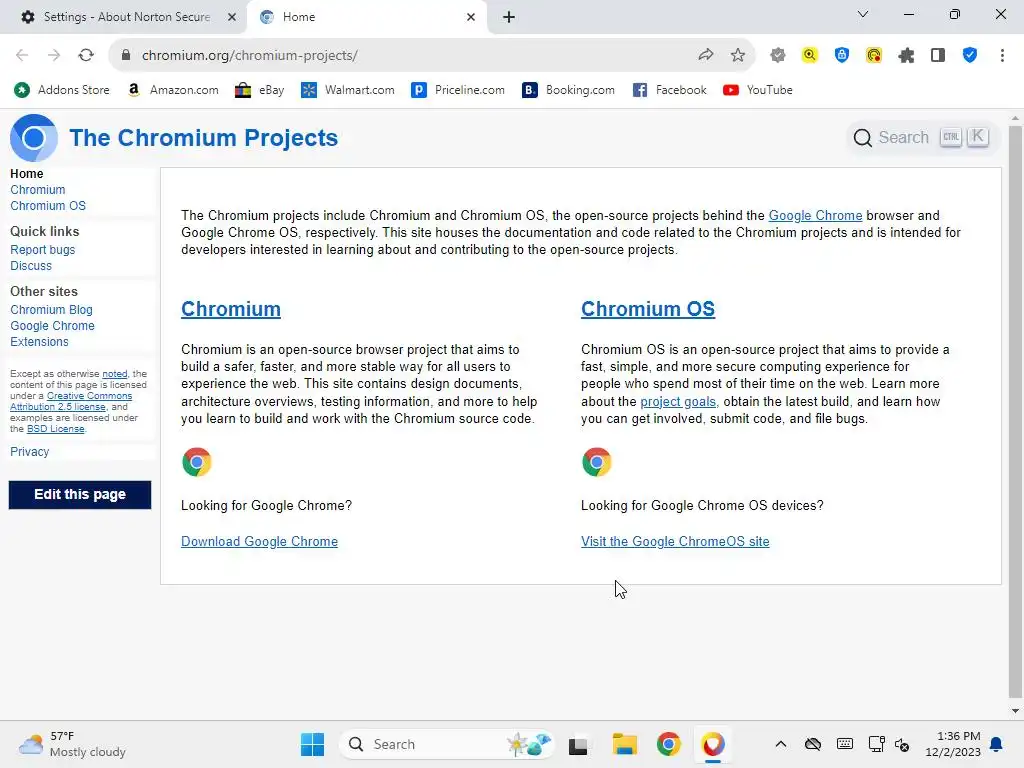Open the Extensions puzzle piece menu
Image resolution: width=1024 pixels, height=768 pixels.
pyautogui.click(x=906, y=56)
